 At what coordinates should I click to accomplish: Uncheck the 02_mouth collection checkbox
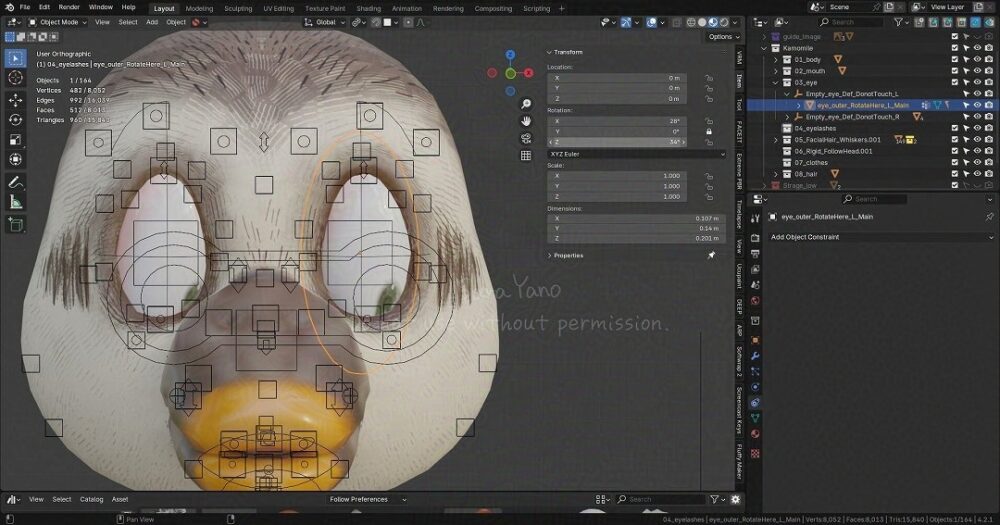(955, 71)
